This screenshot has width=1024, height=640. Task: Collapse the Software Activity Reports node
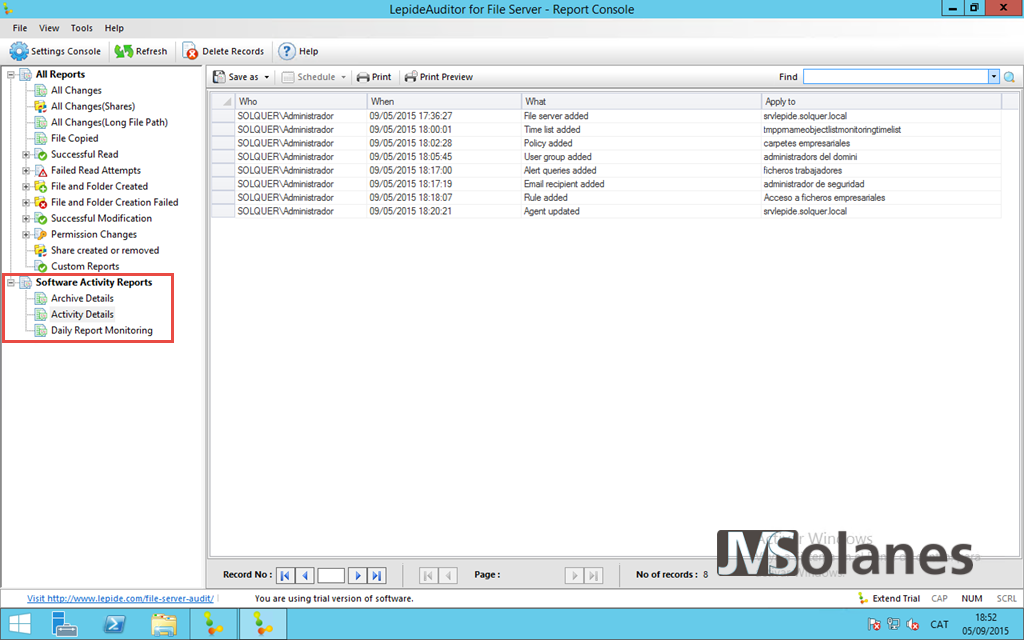point(11,282)
